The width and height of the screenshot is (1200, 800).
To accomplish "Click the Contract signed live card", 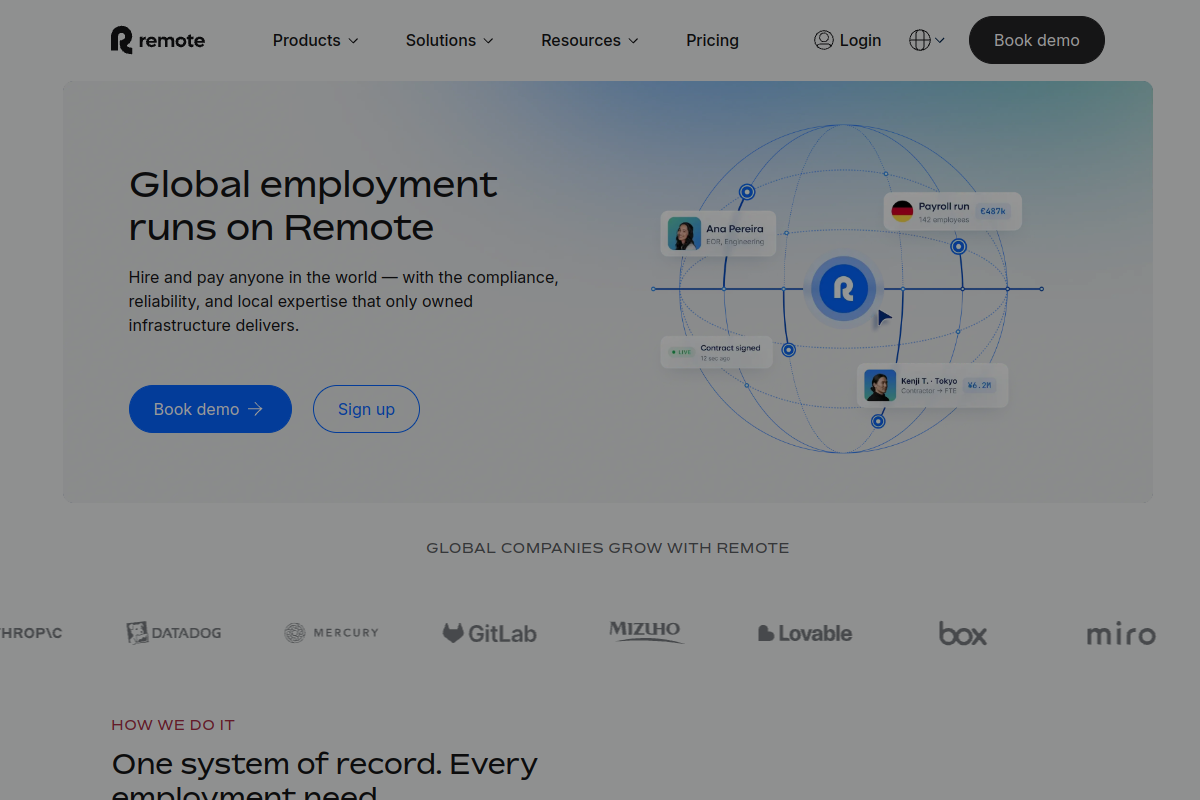I will click(716, 352).
